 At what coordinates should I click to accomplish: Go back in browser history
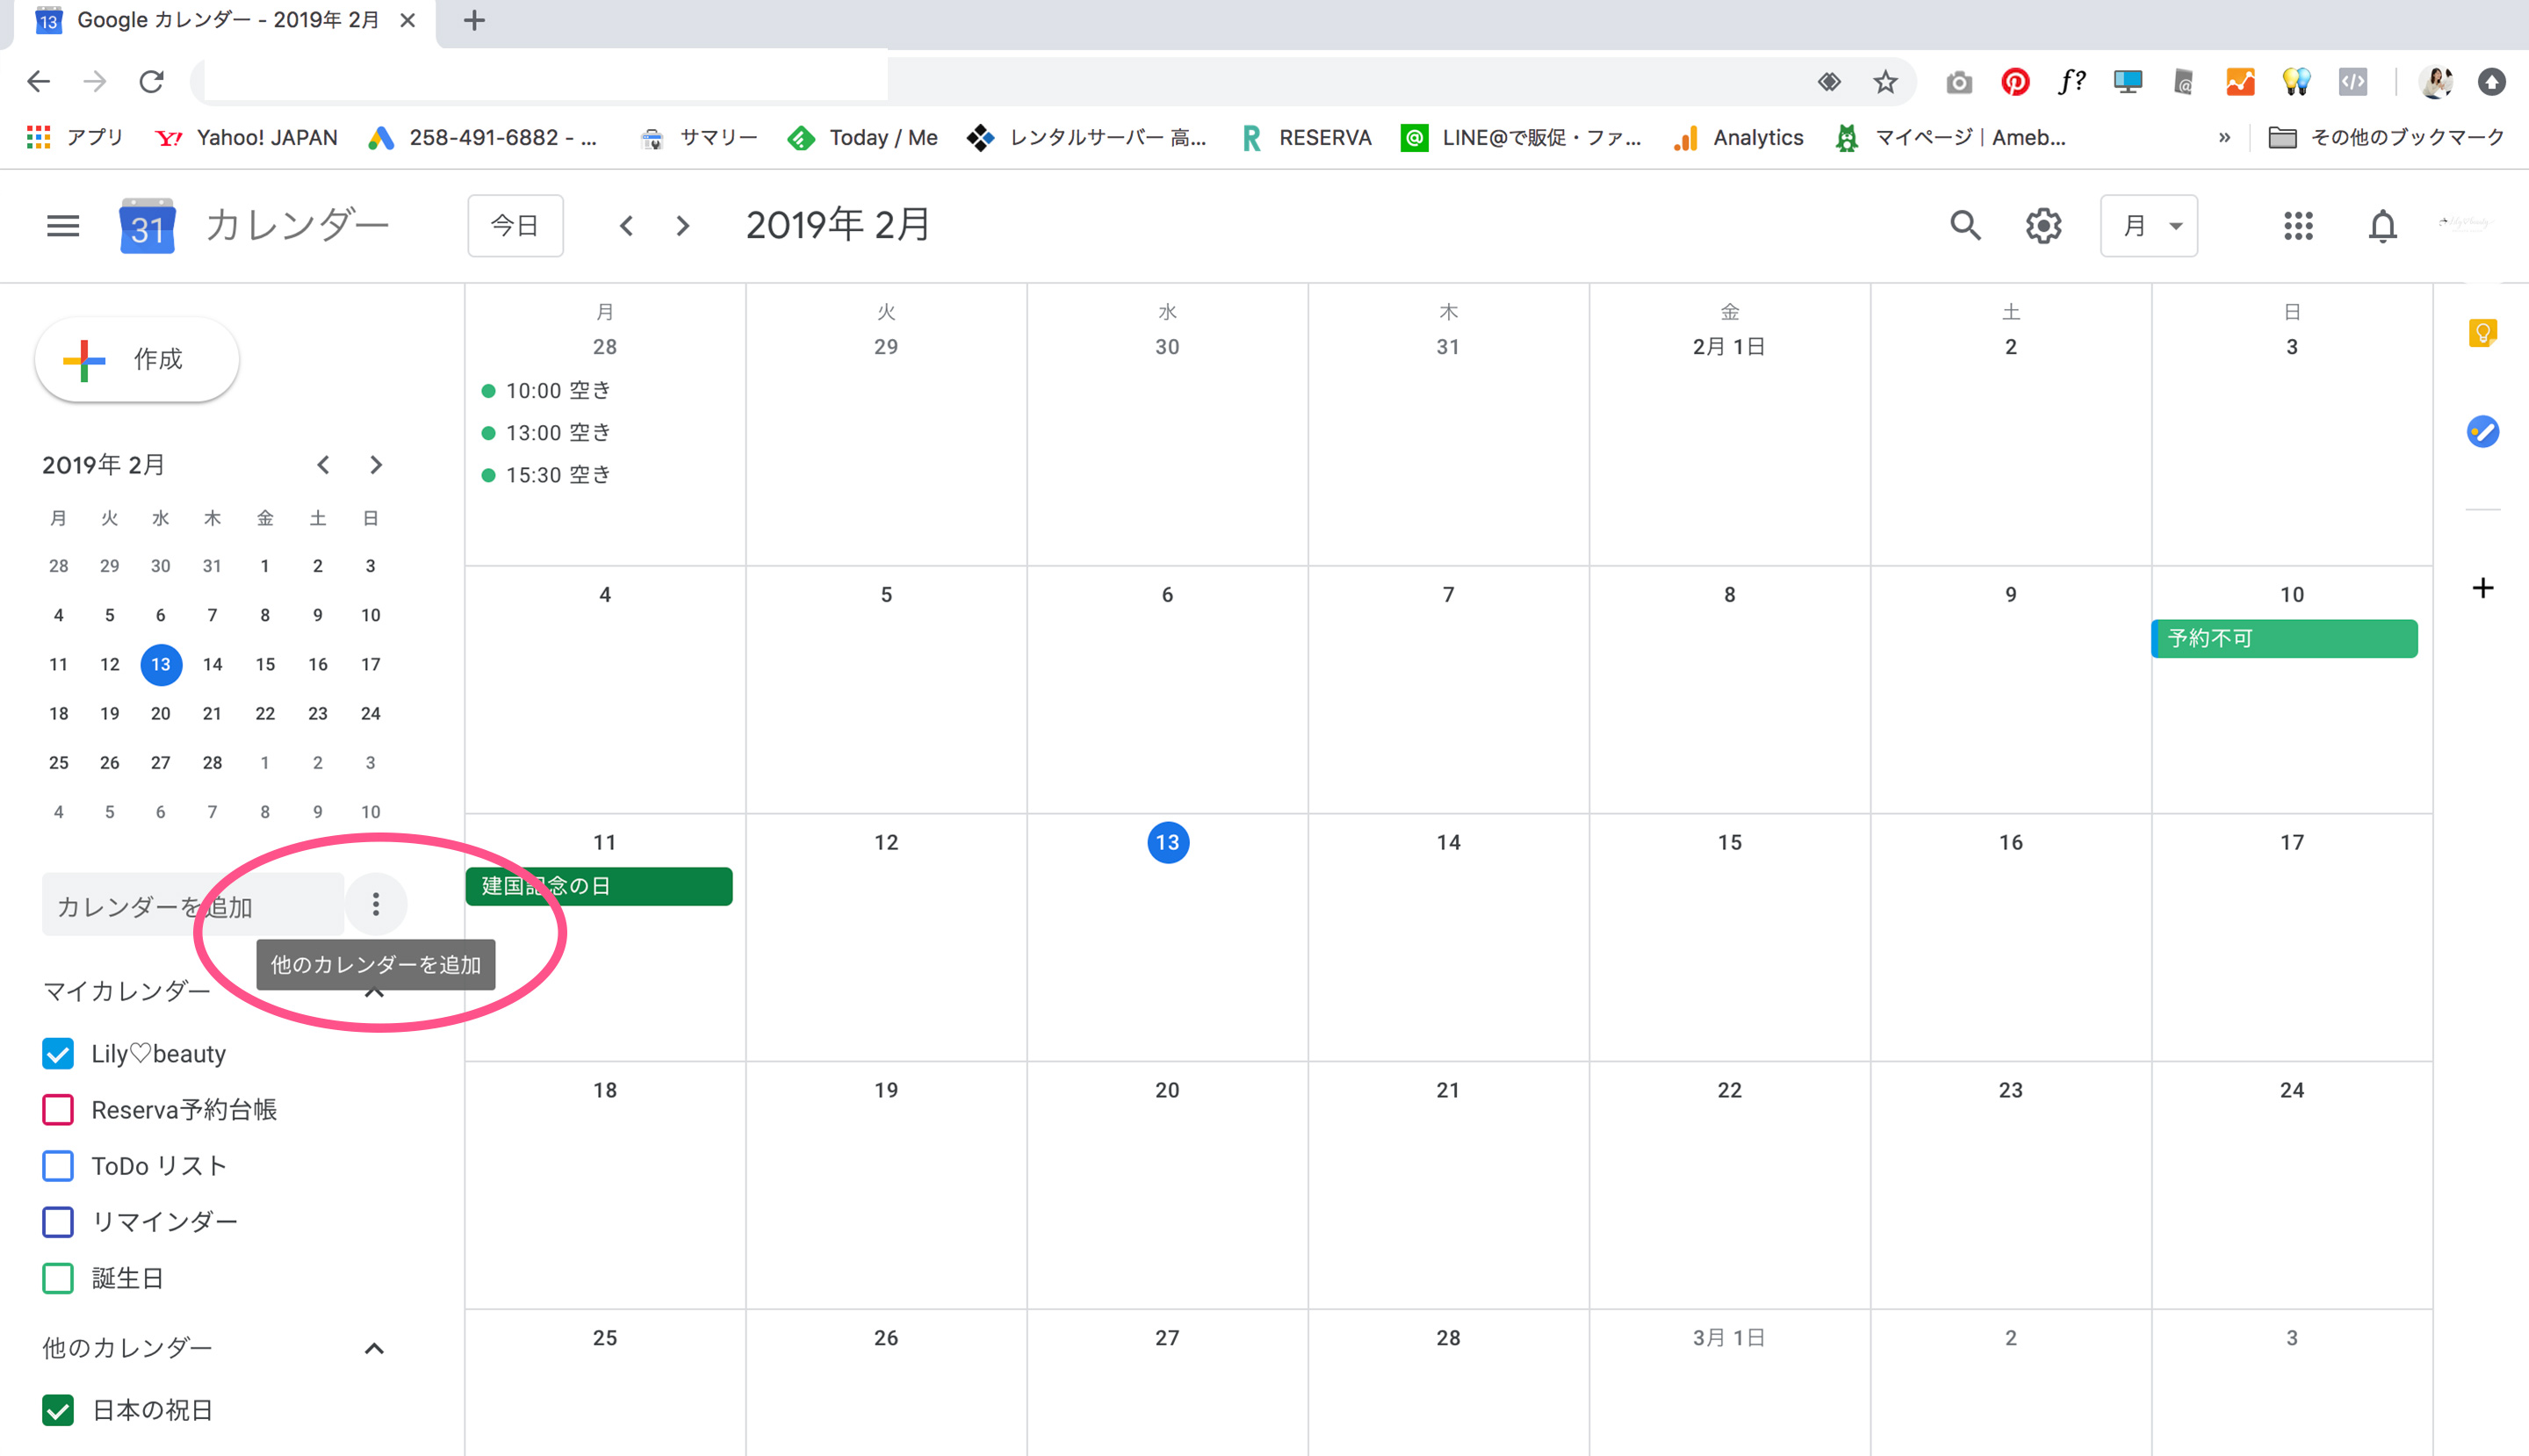point(38,82)
